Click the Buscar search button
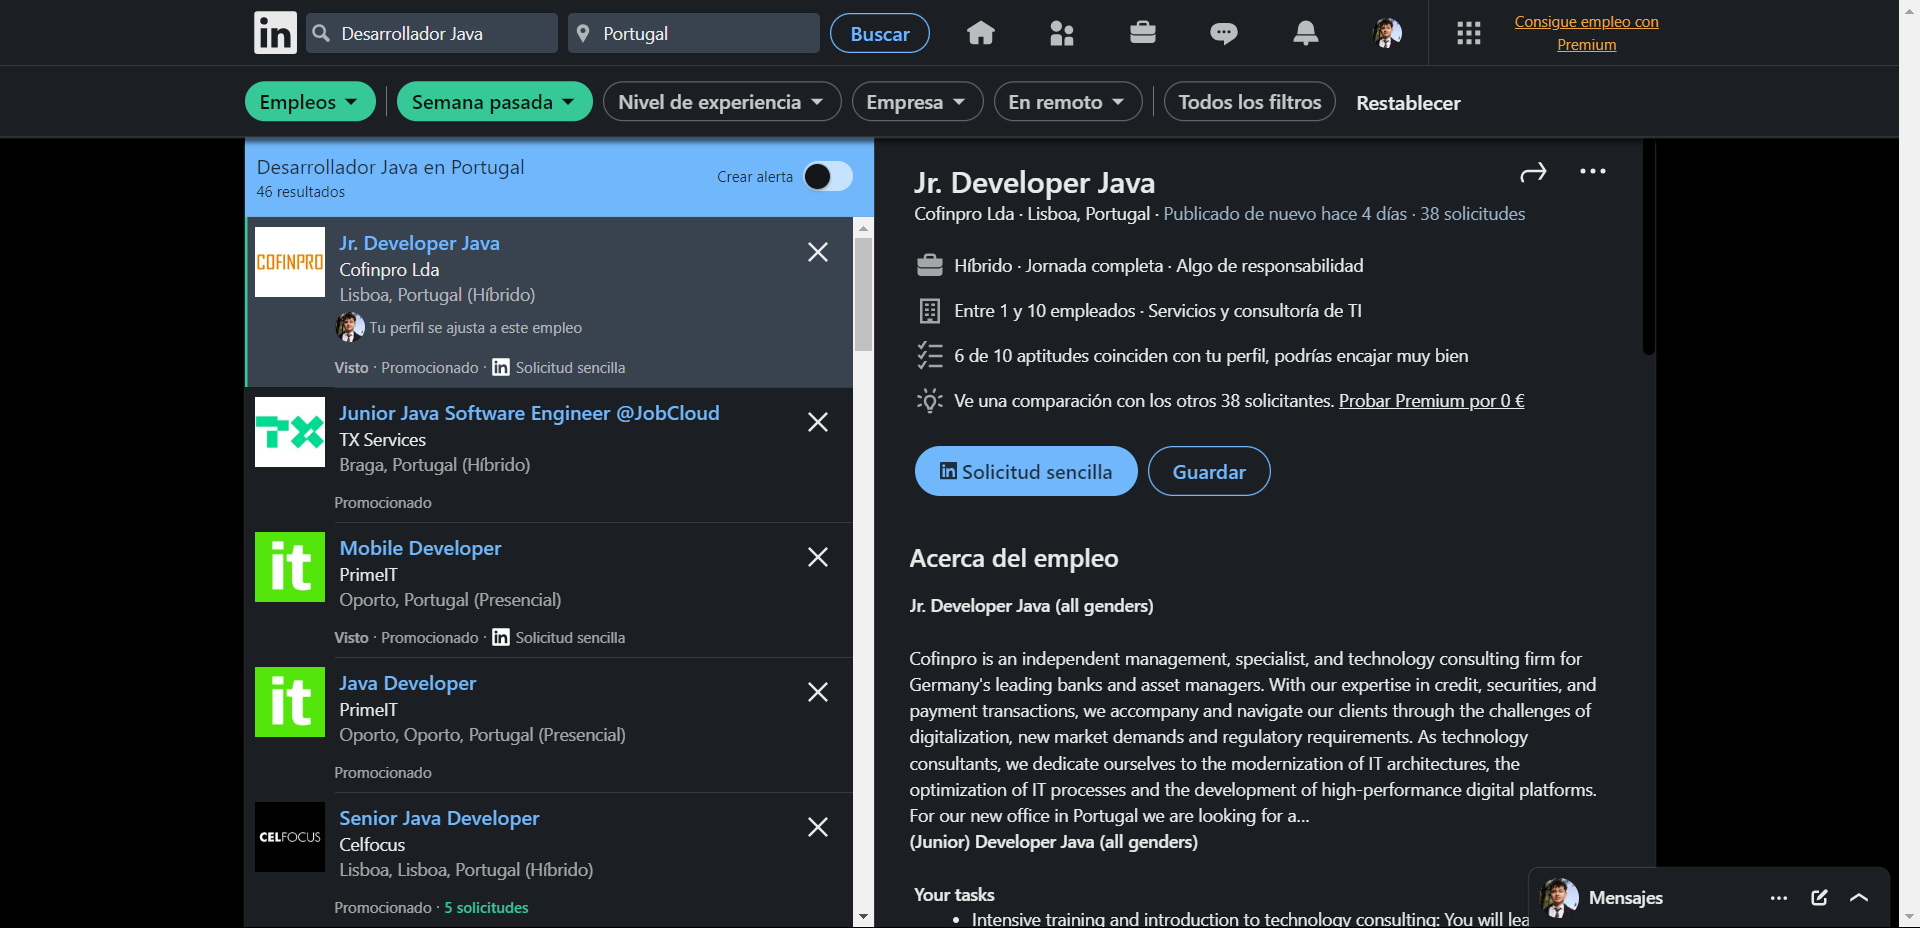1920x928 pixels. [880, 33]
